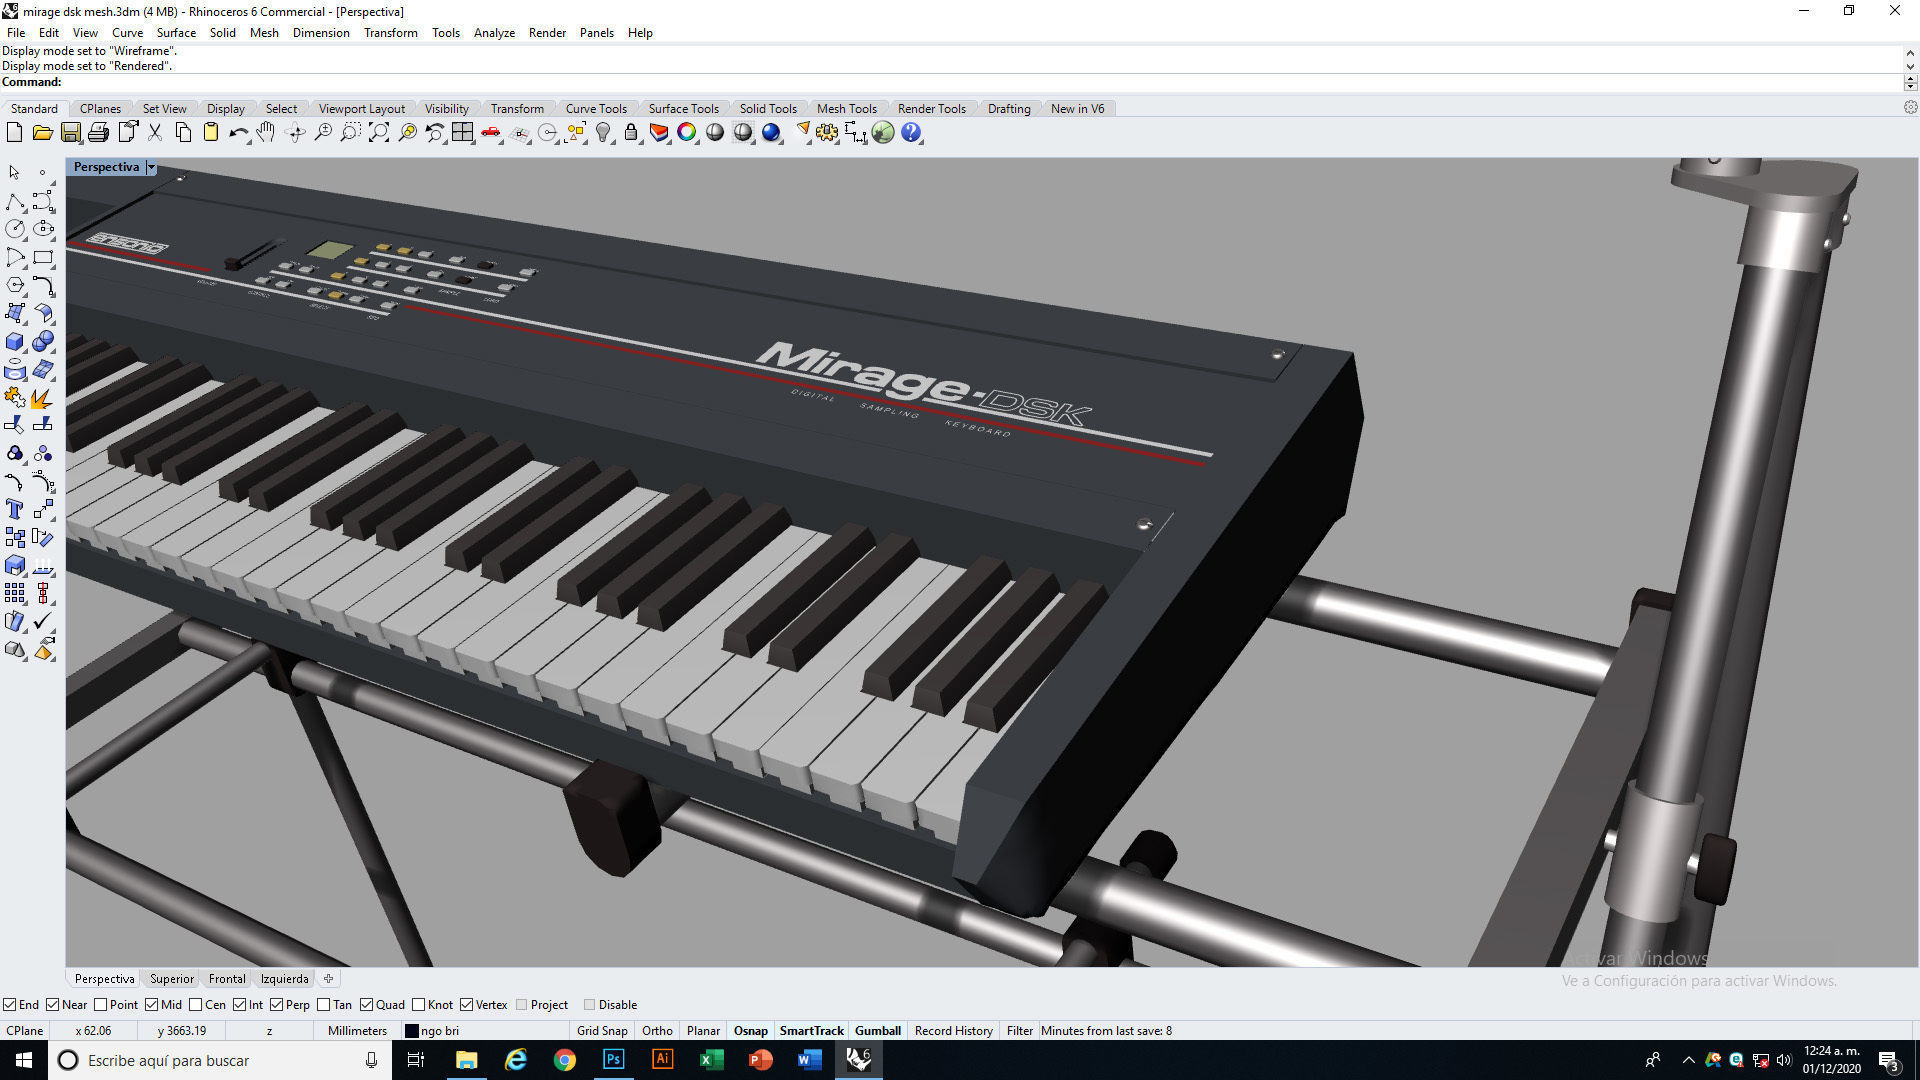The image size is (1920, 1080).
Task: Click the Help question mark icon
Action: click(911, 133)
